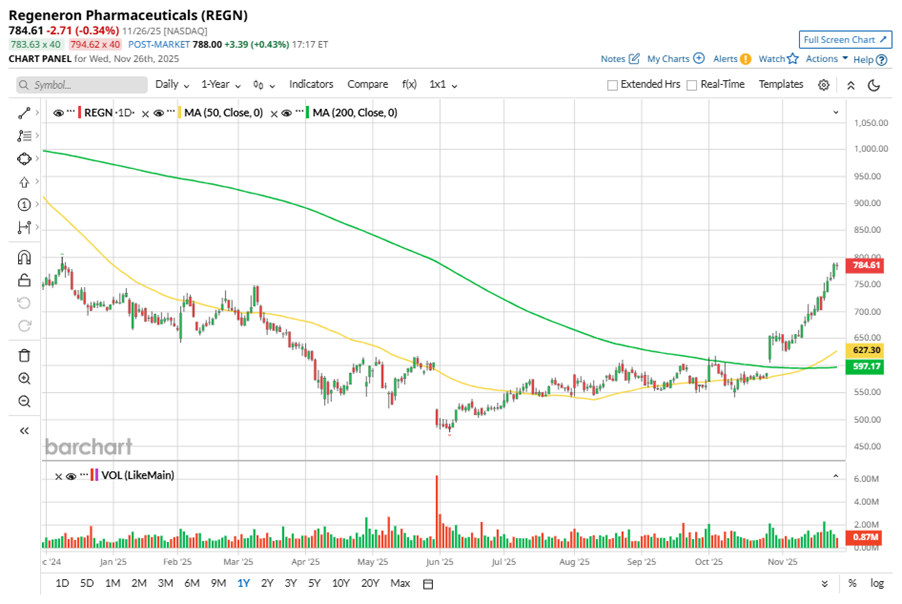Image resolution: width=902 pixels, height=604 pixels.
Task: Open the Notes link
Action: click(x=613, y=59)
